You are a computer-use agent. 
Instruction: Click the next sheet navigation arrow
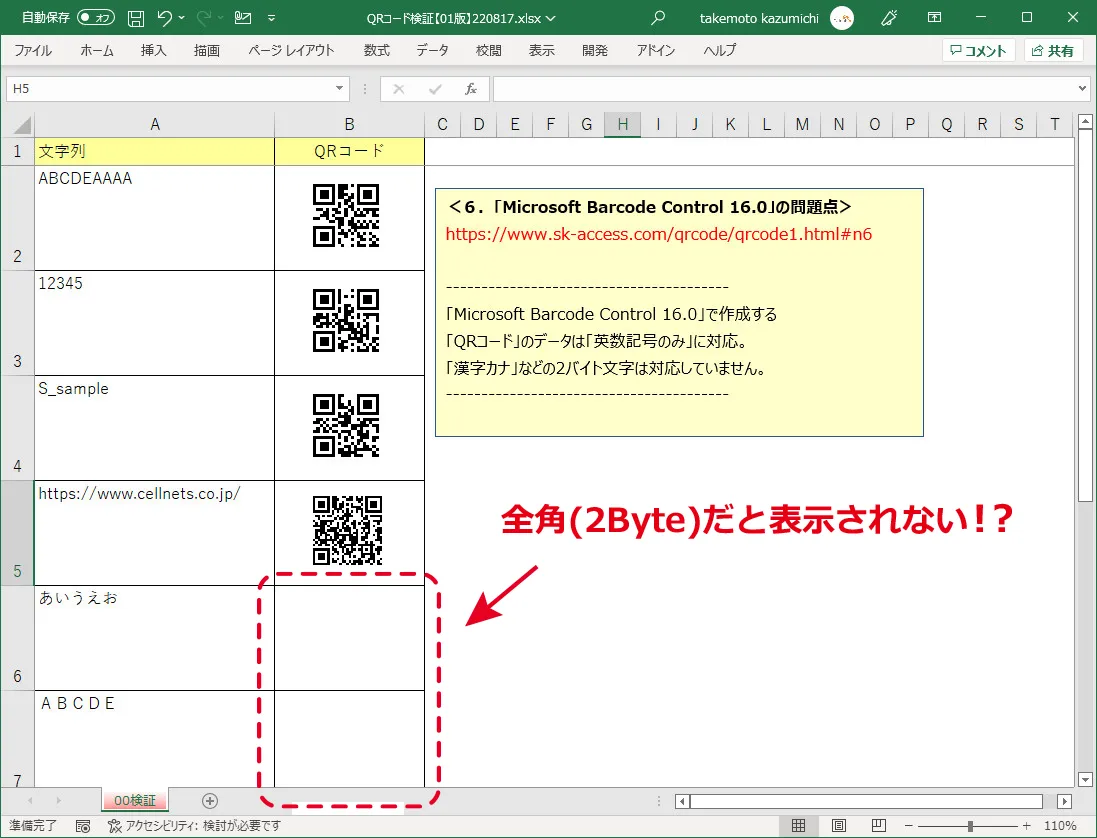(x=59, y=800)
